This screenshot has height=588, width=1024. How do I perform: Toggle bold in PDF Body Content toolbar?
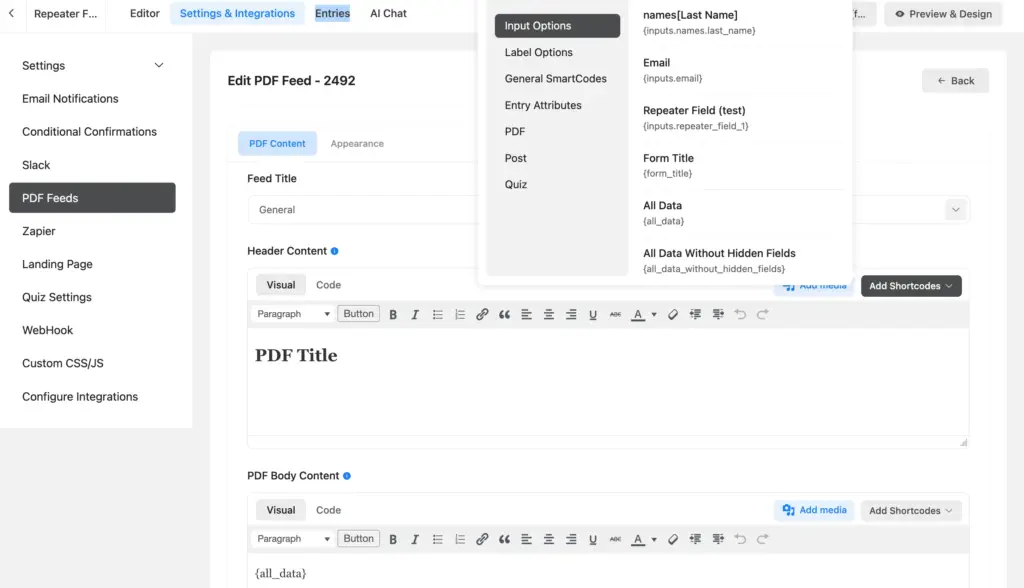point(392,539)
